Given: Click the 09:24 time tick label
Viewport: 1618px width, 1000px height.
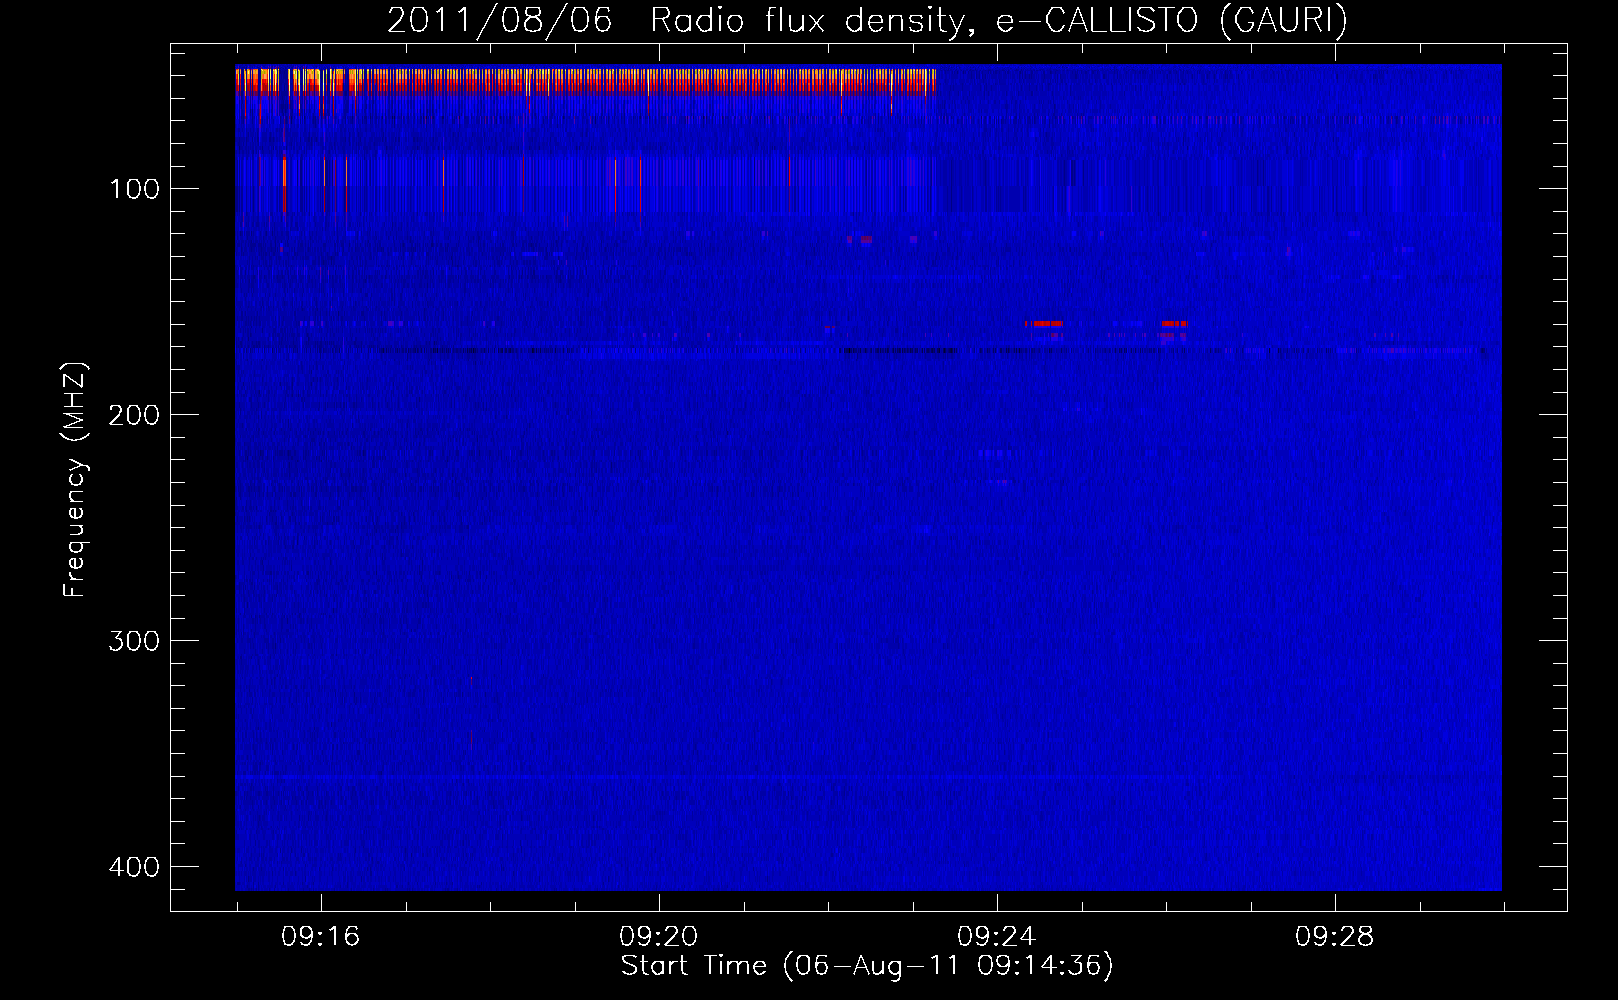Looking at the screenshot, I should point(997,937).
